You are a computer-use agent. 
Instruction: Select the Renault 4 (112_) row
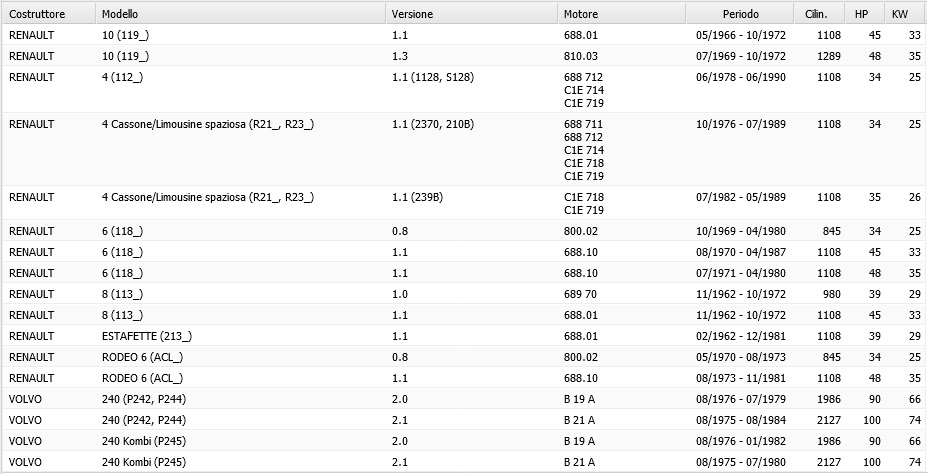[464, 90]
